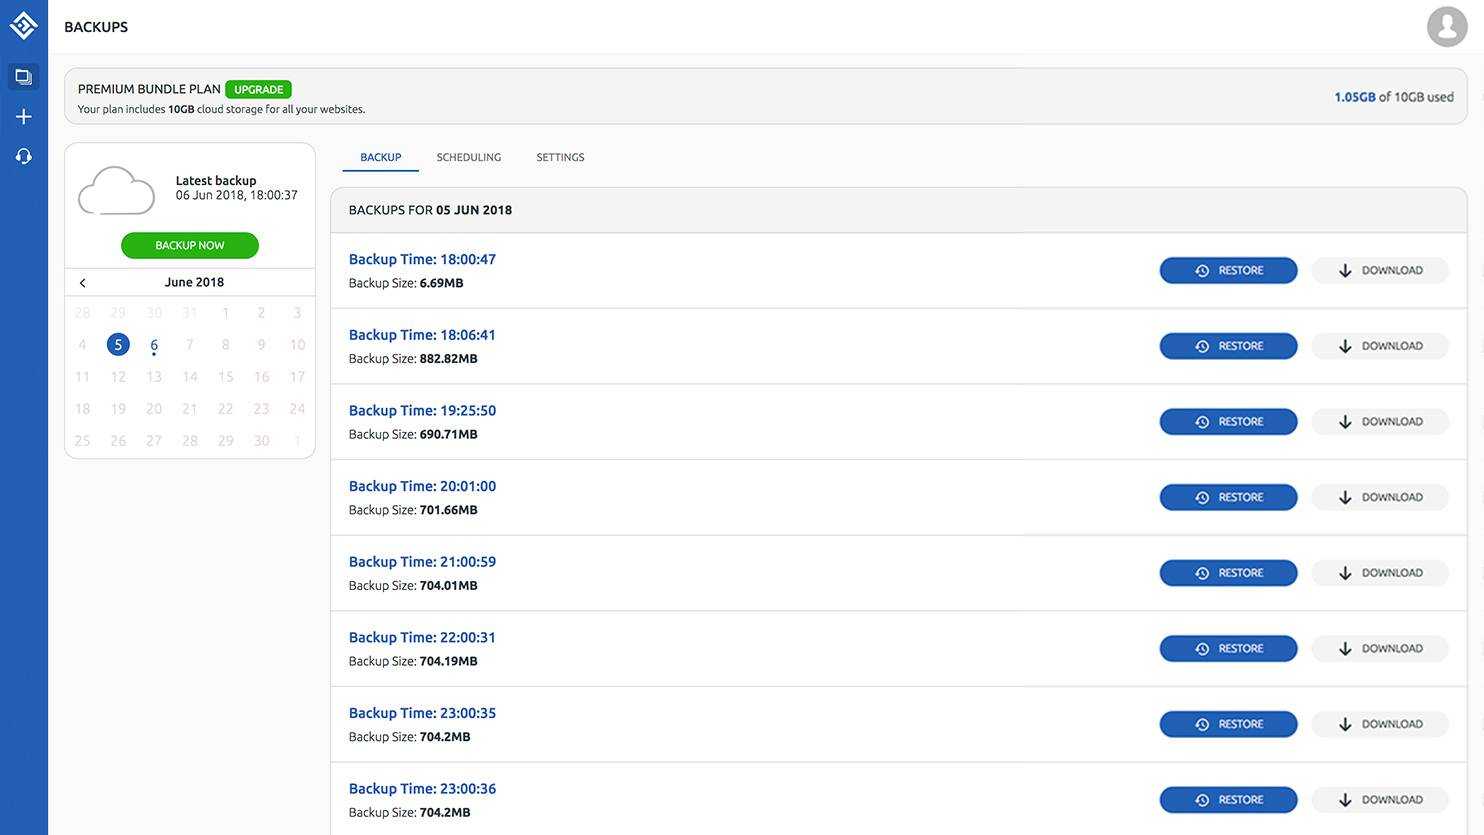
Task: Open the Backup Time: 20:01:00 link
Action: pyautogui.click(x=422, y=486)
